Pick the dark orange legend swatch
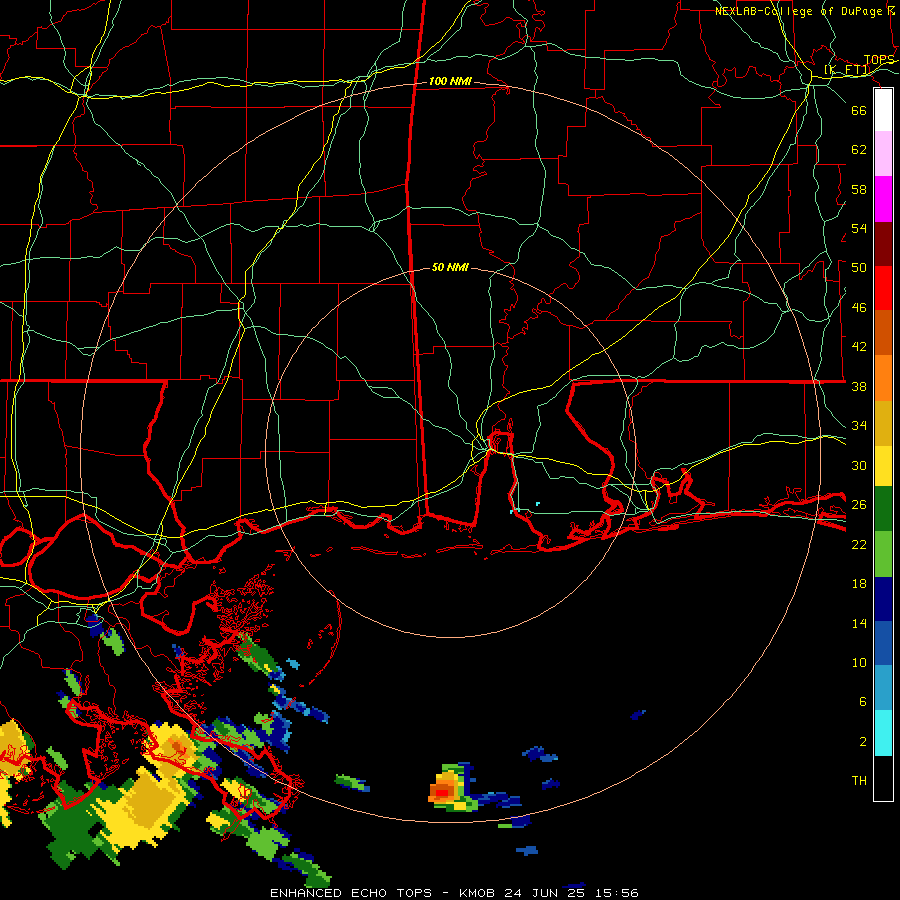 tap(883, 333)
